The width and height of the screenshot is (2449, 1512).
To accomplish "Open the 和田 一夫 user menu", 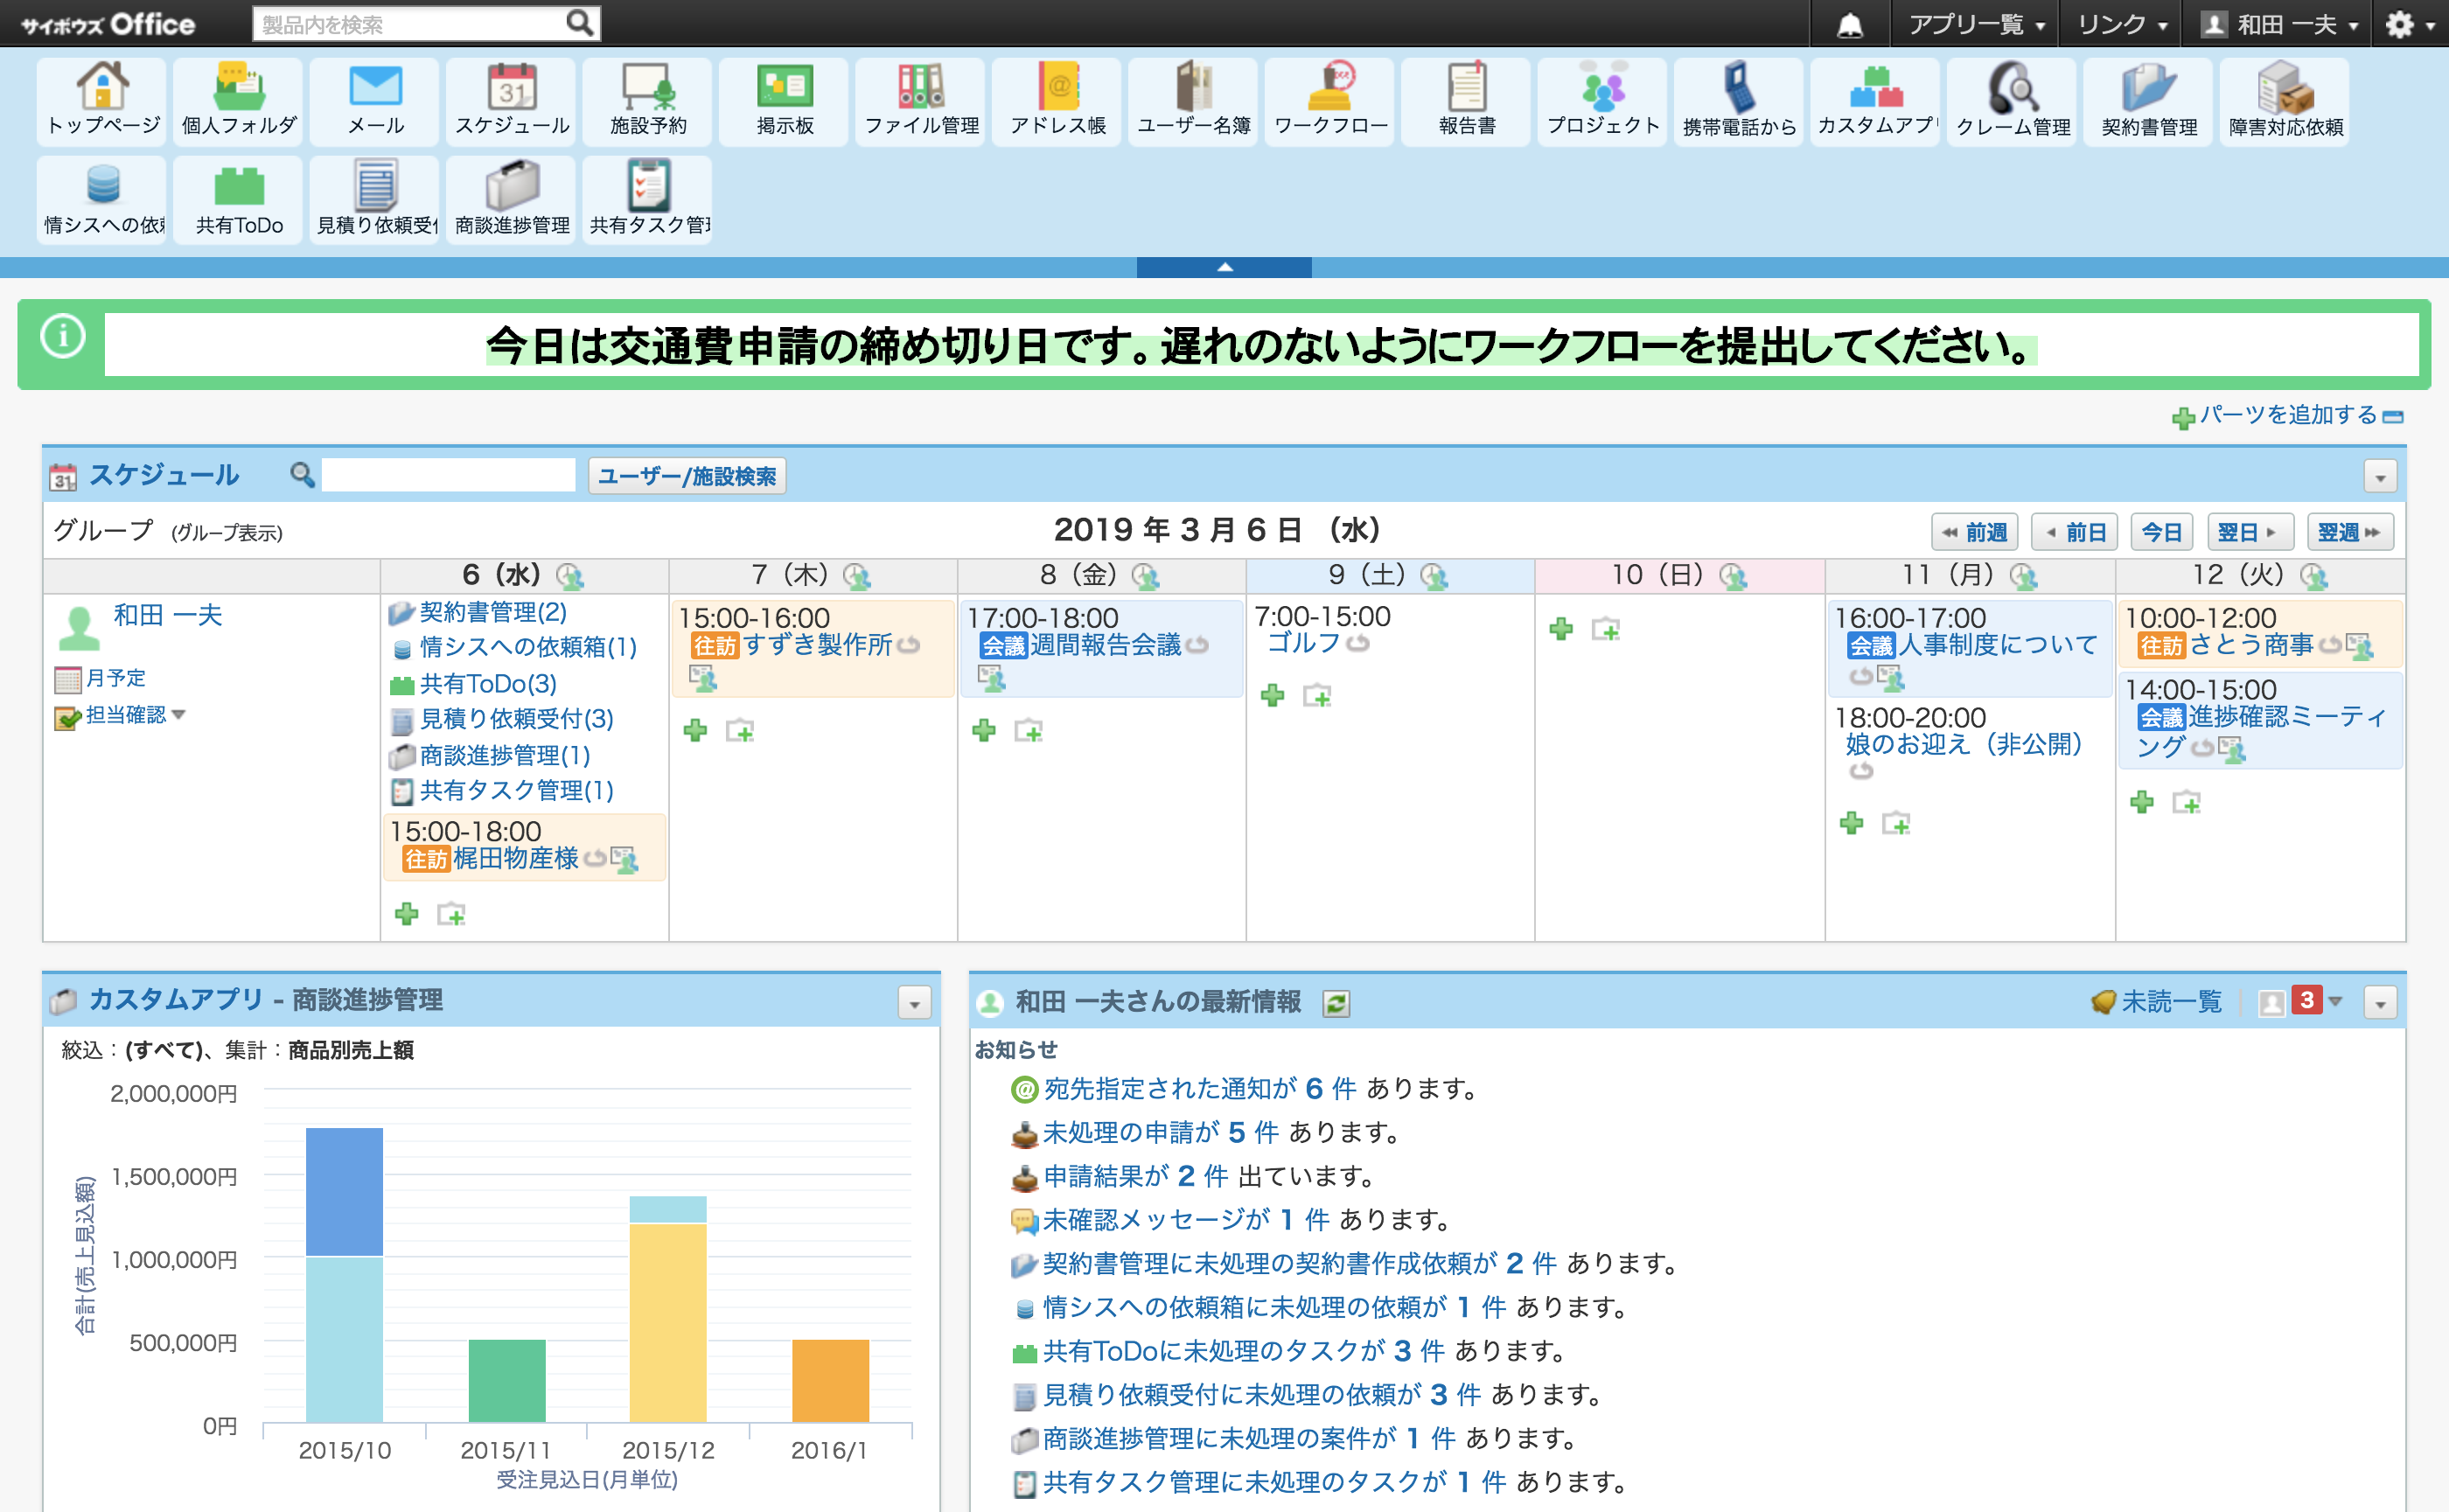I will tap(2280, 24).
